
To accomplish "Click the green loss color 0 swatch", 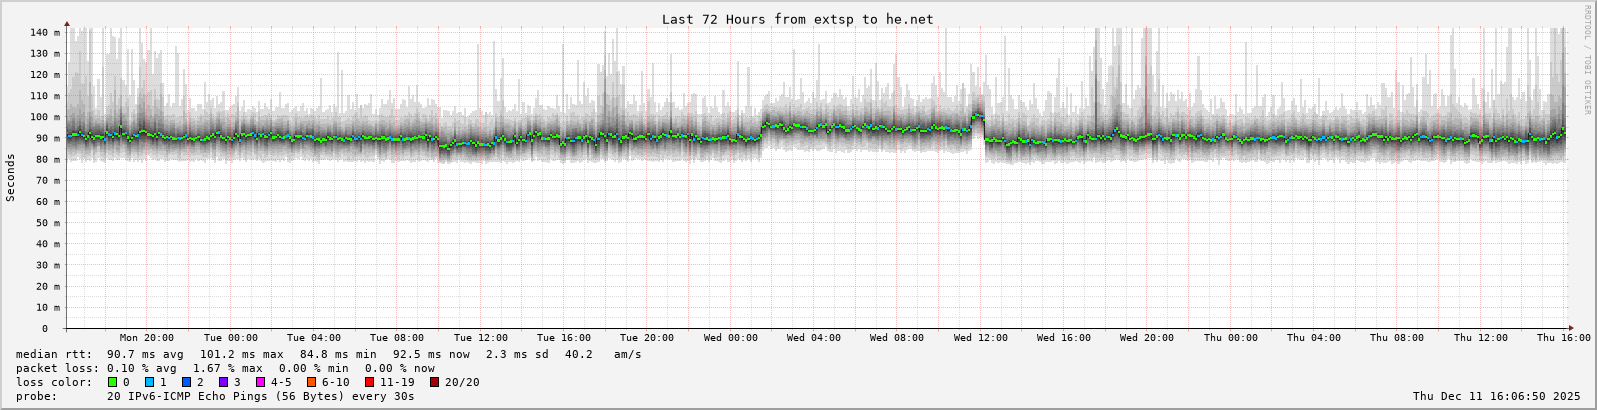I will (112, 382).
